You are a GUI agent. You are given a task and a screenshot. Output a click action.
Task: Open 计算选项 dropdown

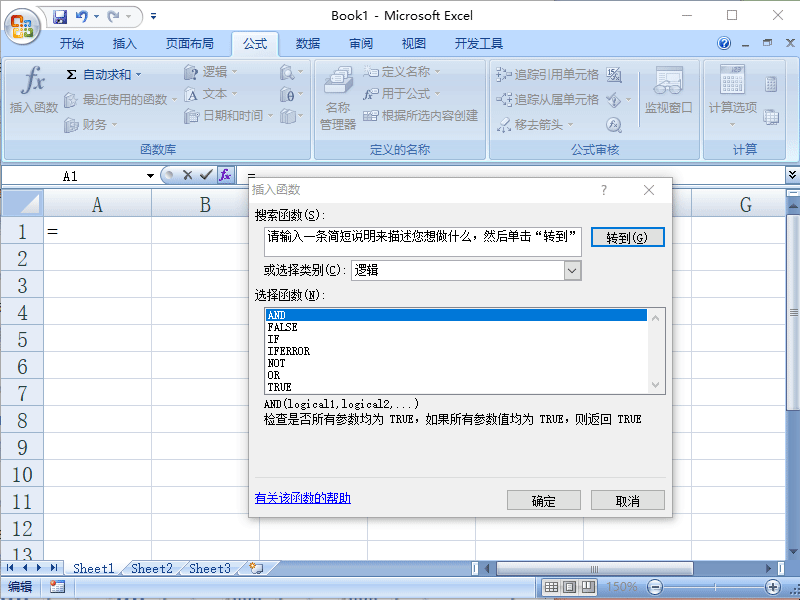click(x=733, y=97)
